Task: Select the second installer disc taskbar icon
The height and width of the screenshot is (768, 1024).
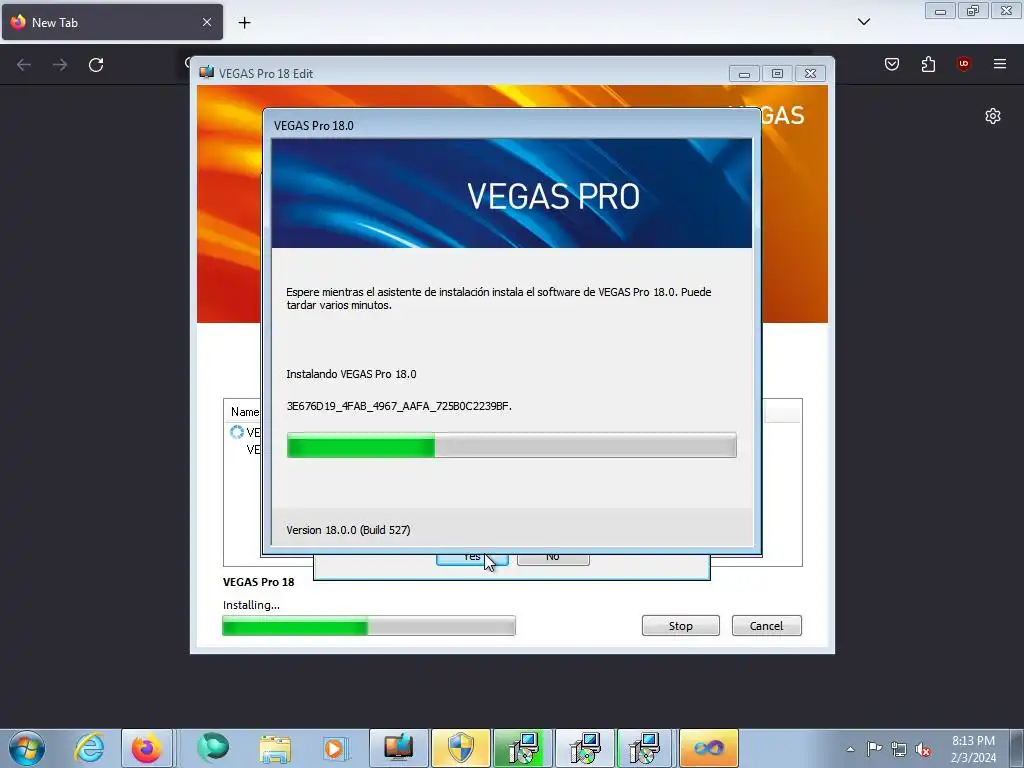Action: 584,748
